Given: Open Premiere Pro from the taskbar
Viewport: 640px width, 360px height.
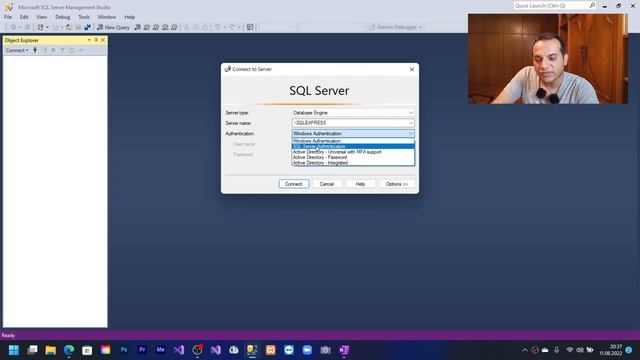Looking at the screenshot, I should pyautogui.click(x=142, y=350).
